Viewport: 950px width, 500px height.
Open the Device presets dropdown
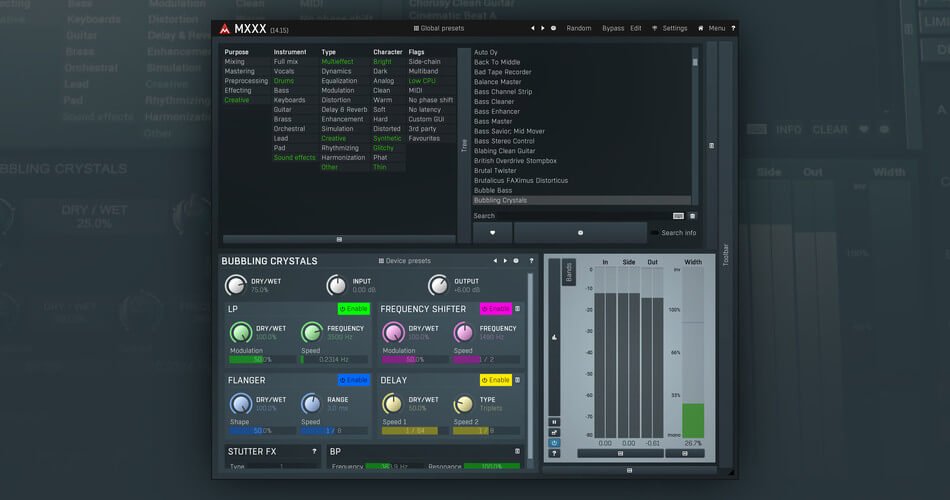(405, 261)
